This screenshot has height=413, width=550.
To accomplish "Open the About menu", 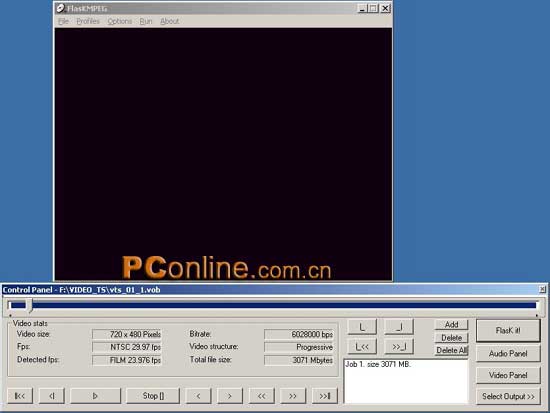I will click(169, 21).
